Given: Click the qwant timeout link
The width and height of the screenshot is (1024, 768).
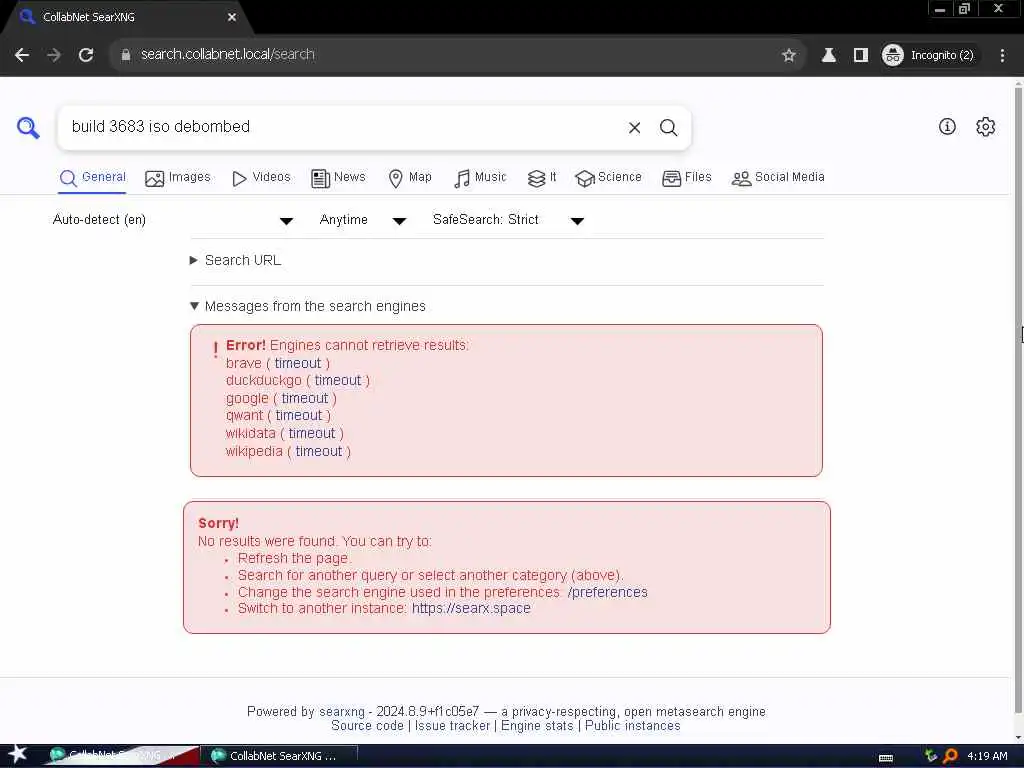Looking at the screenshot, I should tap(298, 416).
